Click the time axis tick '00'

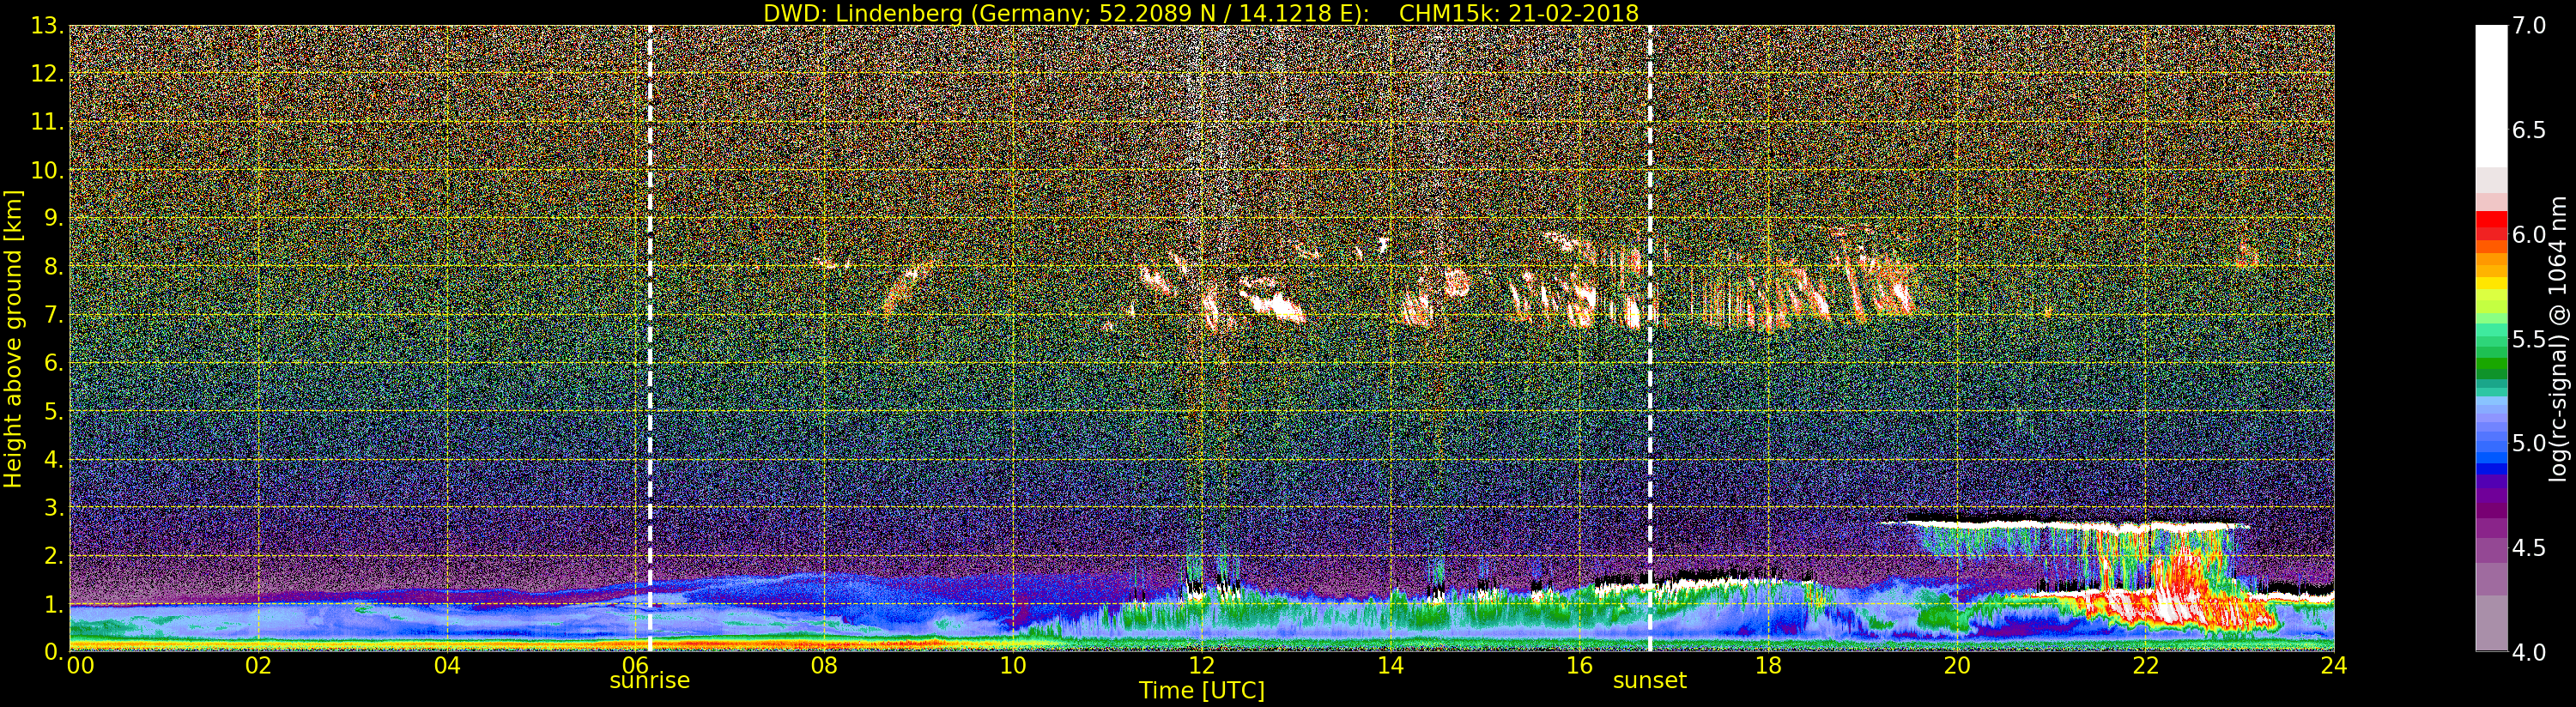point(79,665)
